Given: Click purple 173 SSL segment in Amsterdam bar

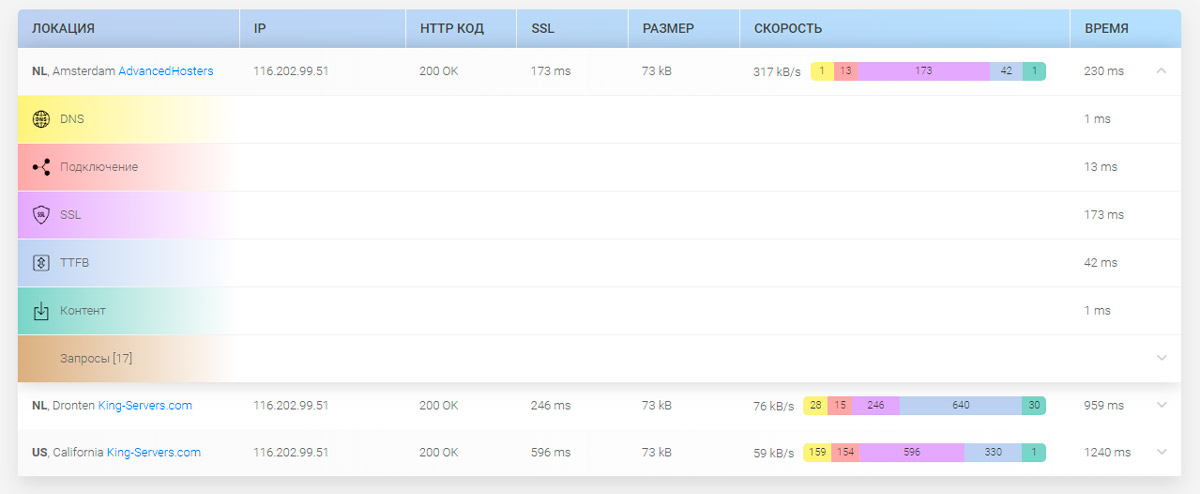Looking at the screenshot, I should point(923,71).
